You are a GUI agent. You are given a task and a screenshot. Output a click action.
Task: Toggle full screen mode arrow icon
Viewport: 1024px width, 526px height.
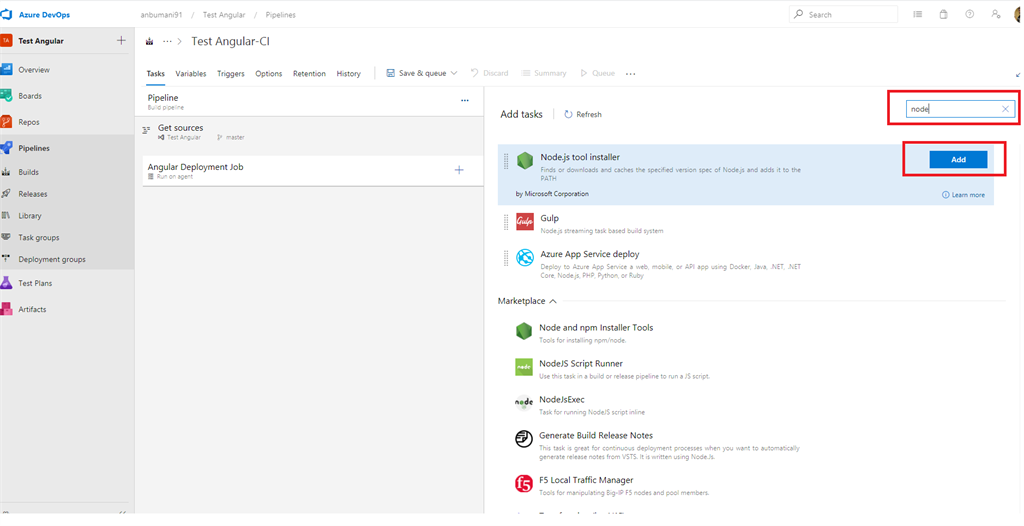1018,74
